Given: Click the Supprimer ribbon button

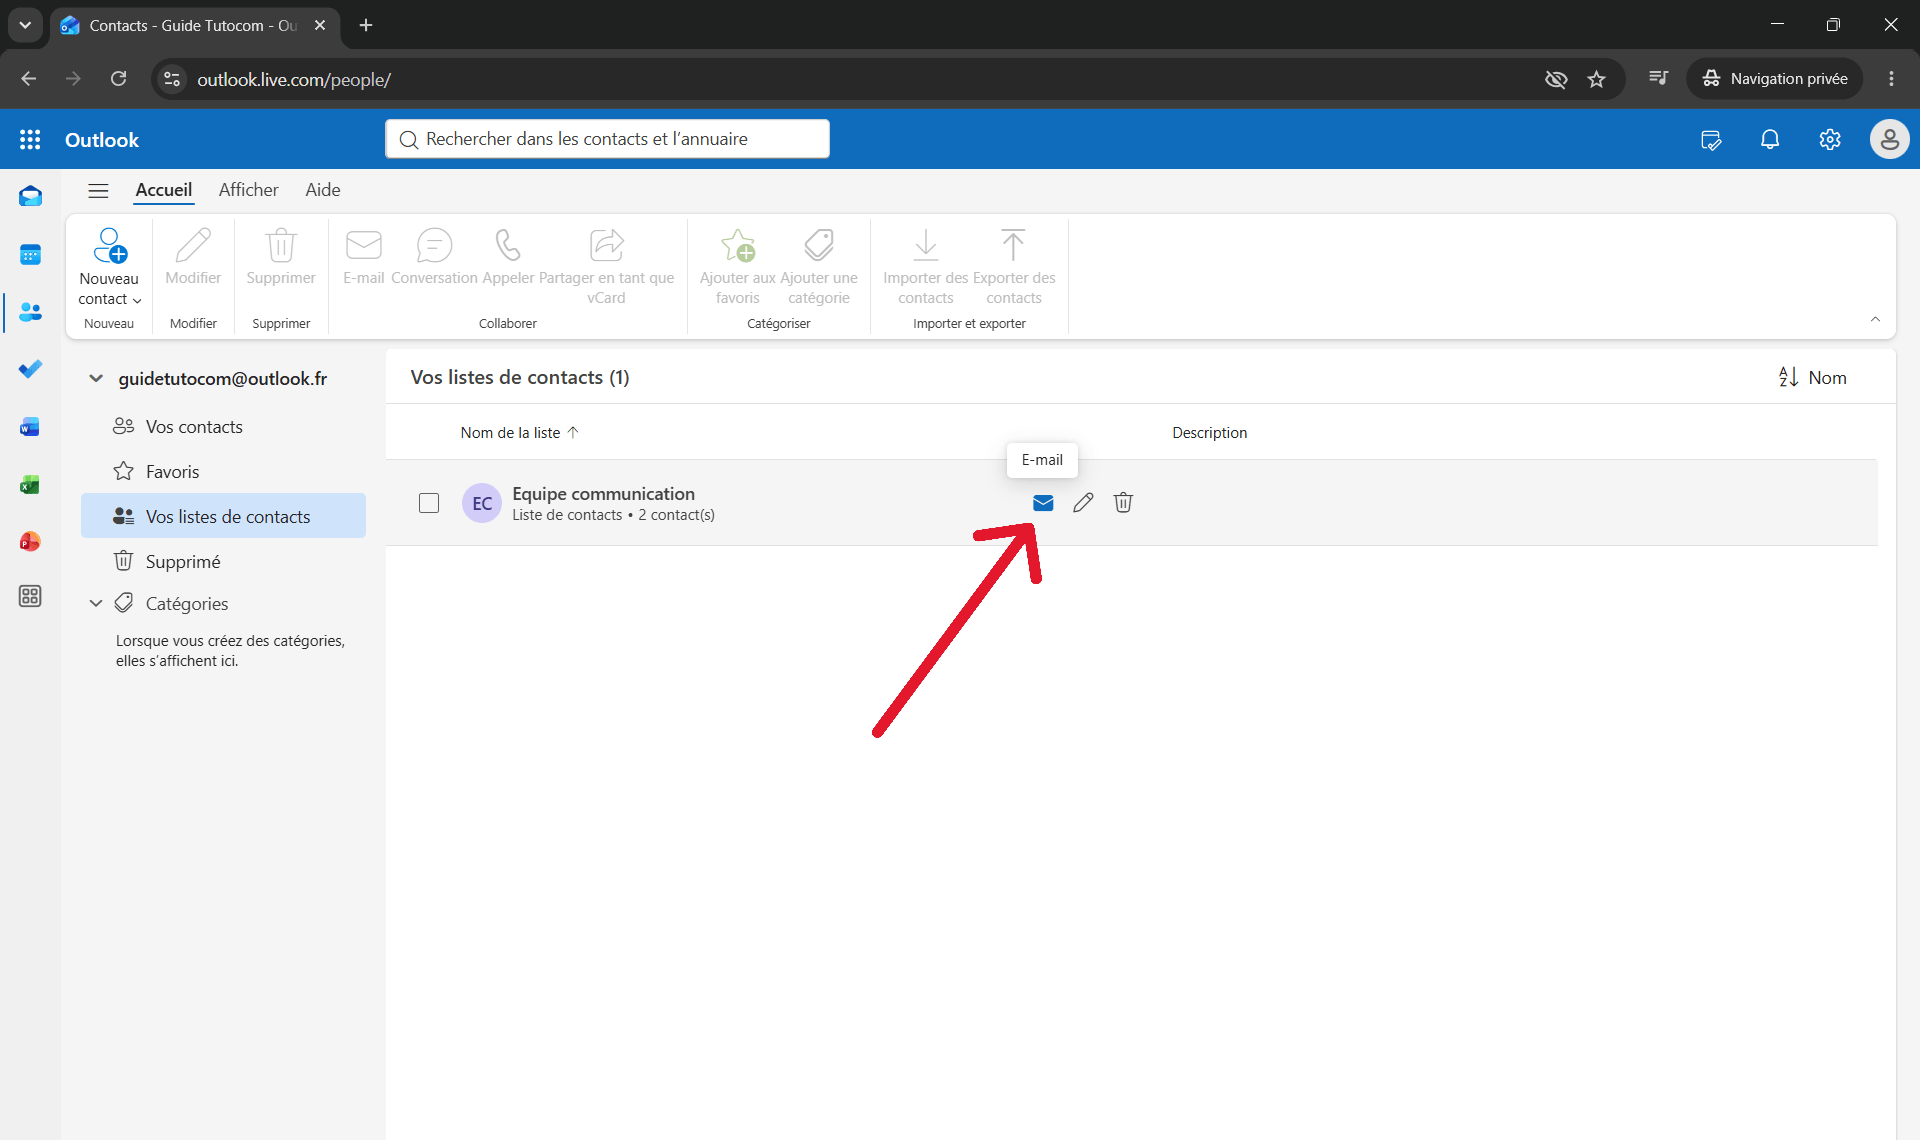Looking at the screenshot, I should pos(281,258).
